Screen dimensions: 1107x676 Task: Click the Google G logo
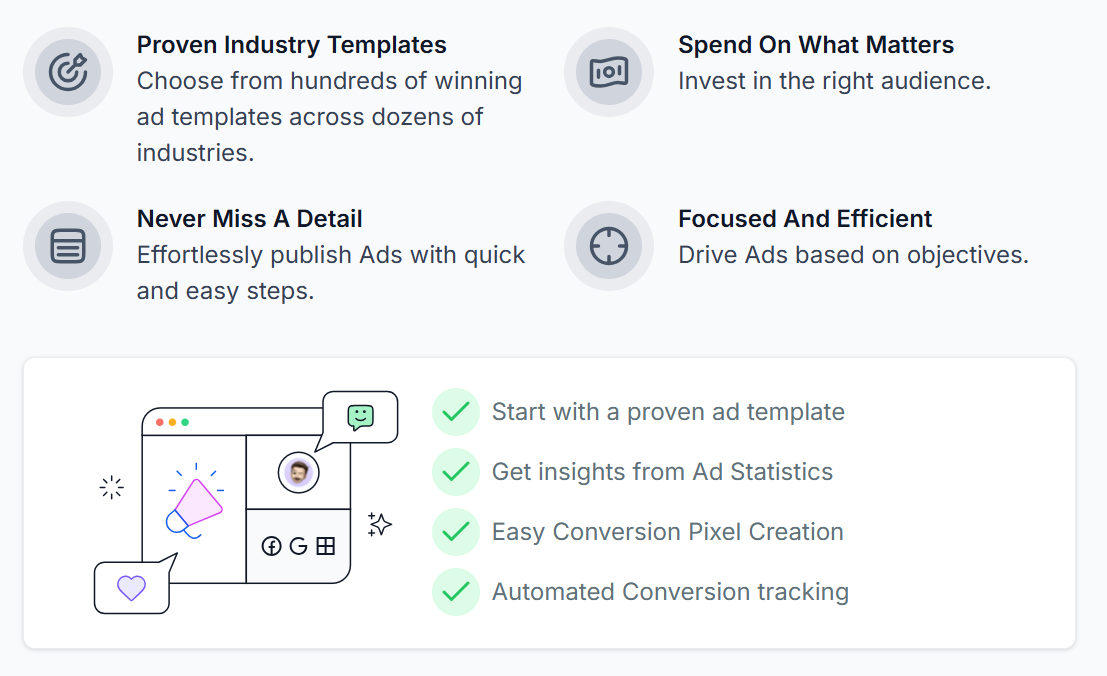click(298, 546)
